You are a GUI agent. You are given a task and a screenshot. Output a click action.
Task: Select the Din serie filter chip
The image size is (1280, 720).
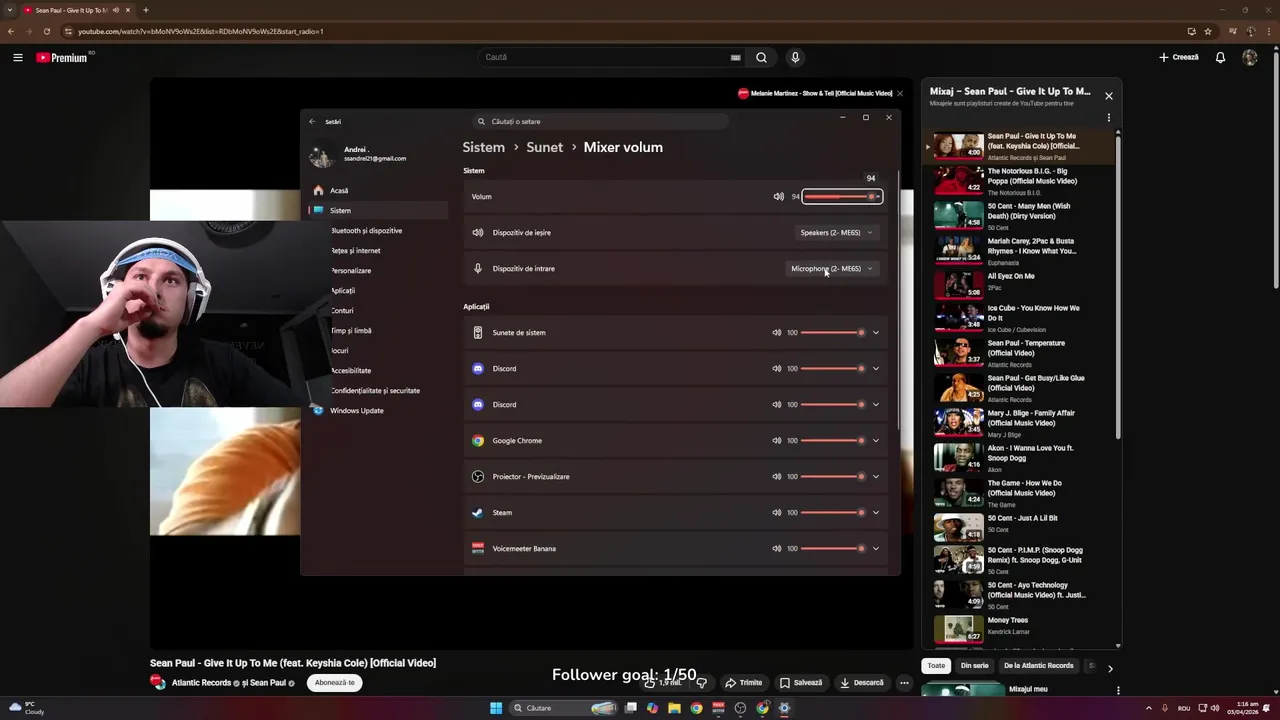point(974,666)
